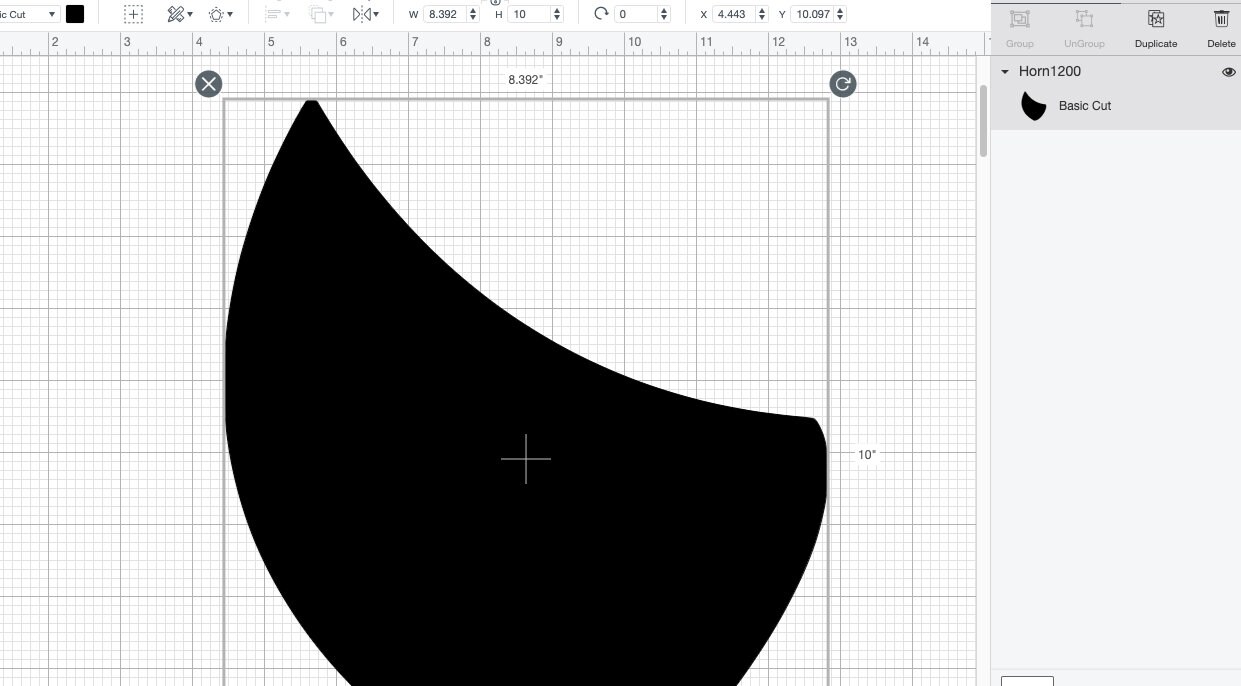Select the Offset tool icon

point(216,13)
